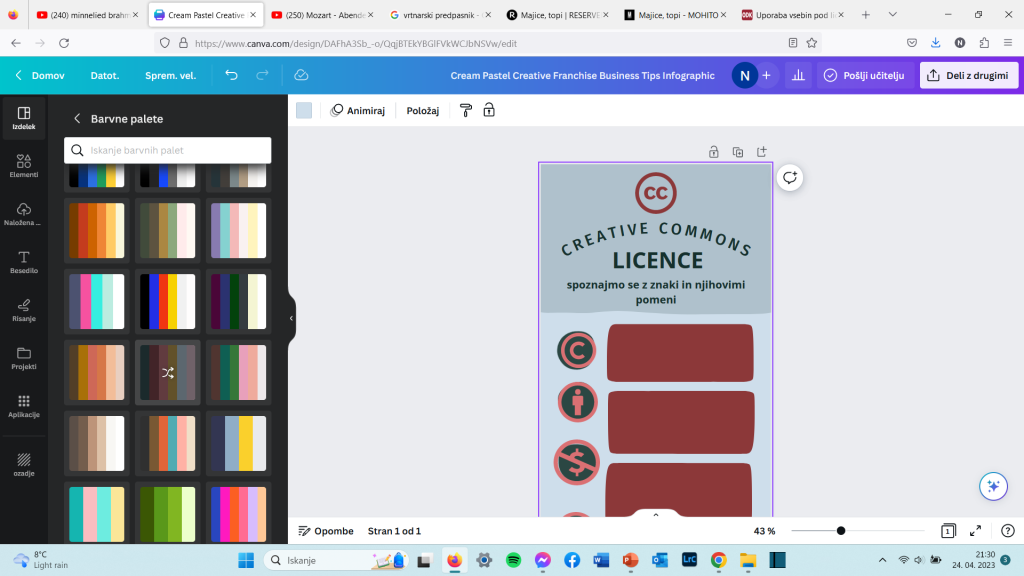Open the Risanje drawing panel
This screenshot has width=1024, height=576.
(x=24, y=310)
